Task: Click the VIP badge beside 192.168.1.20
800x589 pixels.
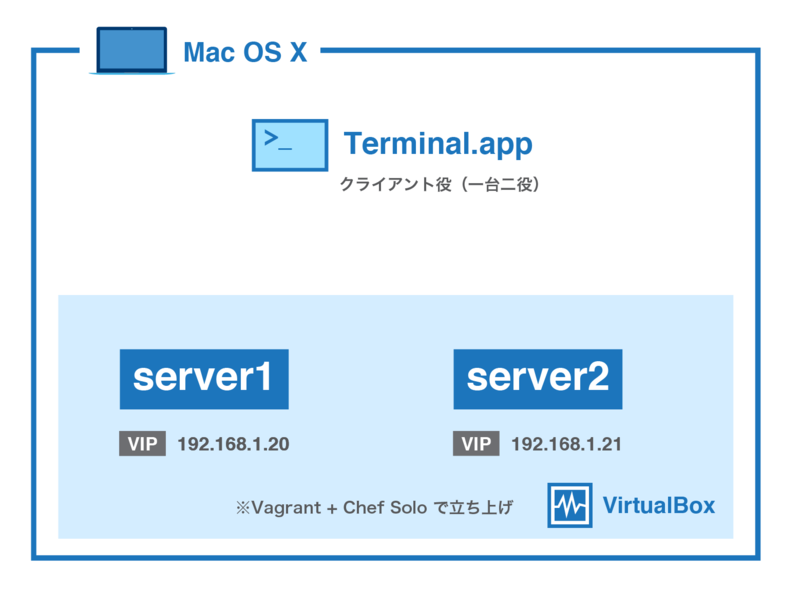Action: click(142, 444)
